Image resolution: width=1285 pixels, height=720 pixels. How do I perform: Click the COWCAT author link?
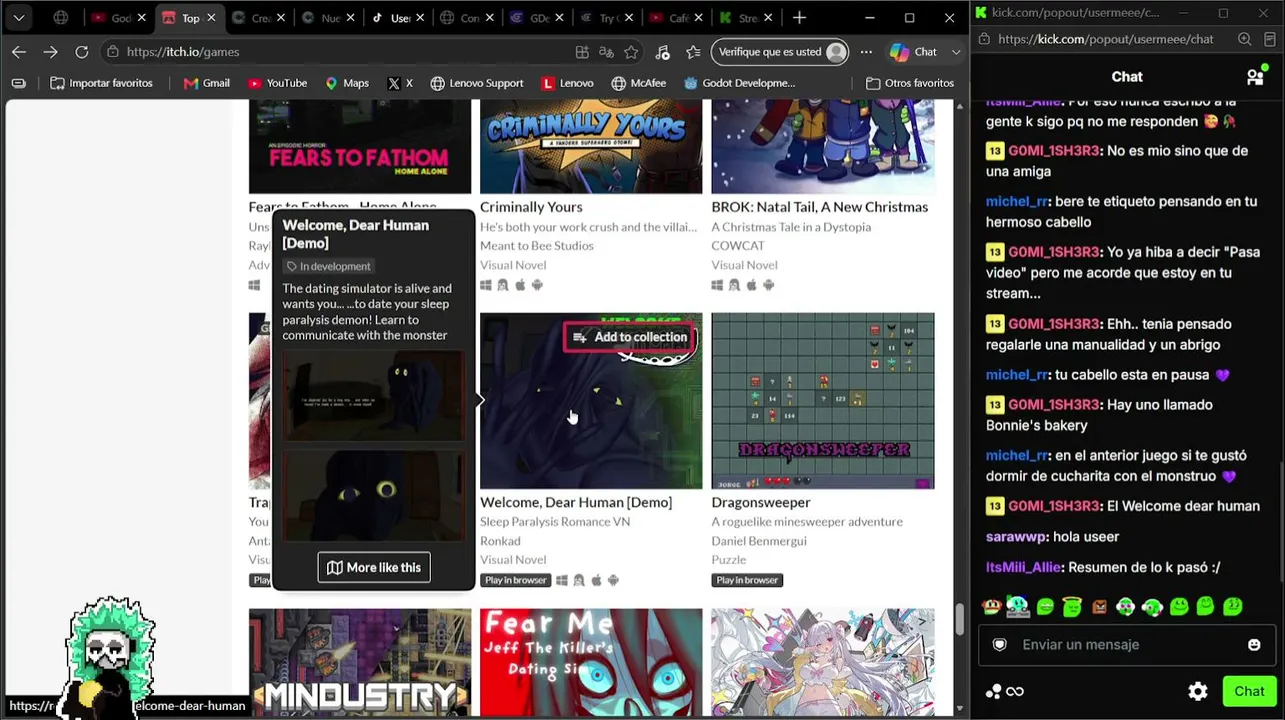pyautogui.click(x=738, y=246)
